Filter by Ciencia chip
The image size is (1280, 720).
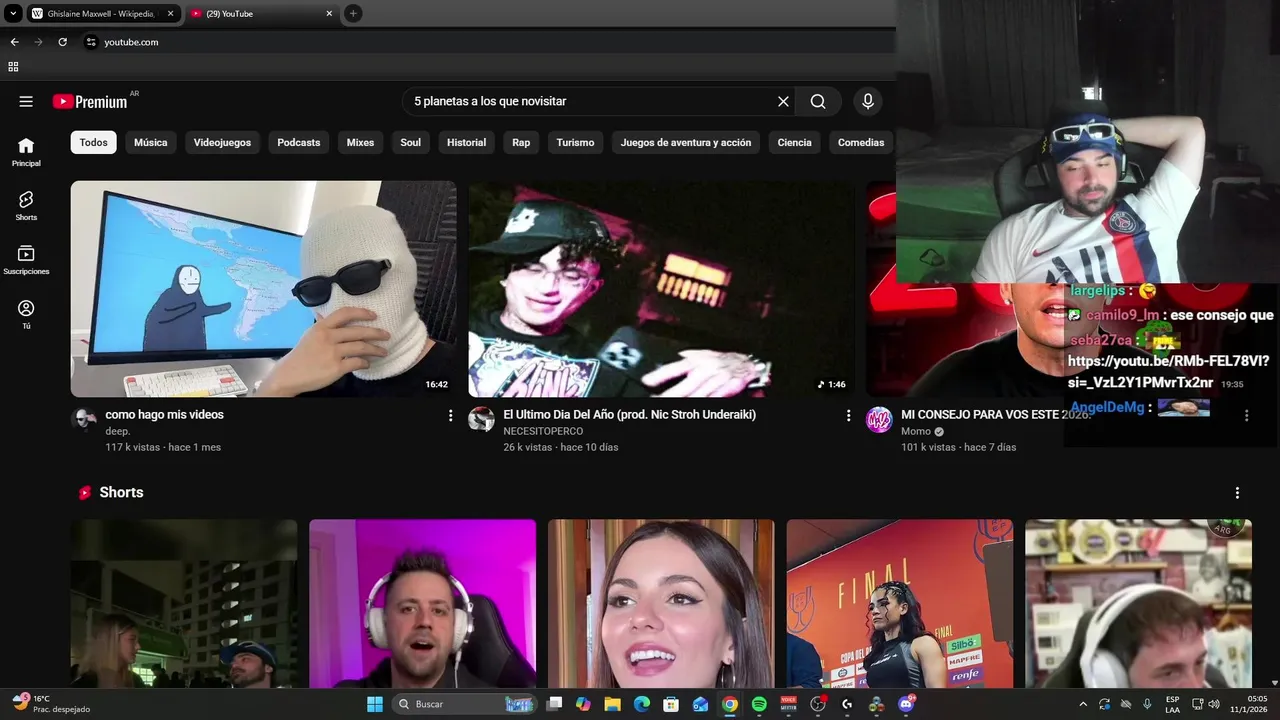click(x=795, y=142)
